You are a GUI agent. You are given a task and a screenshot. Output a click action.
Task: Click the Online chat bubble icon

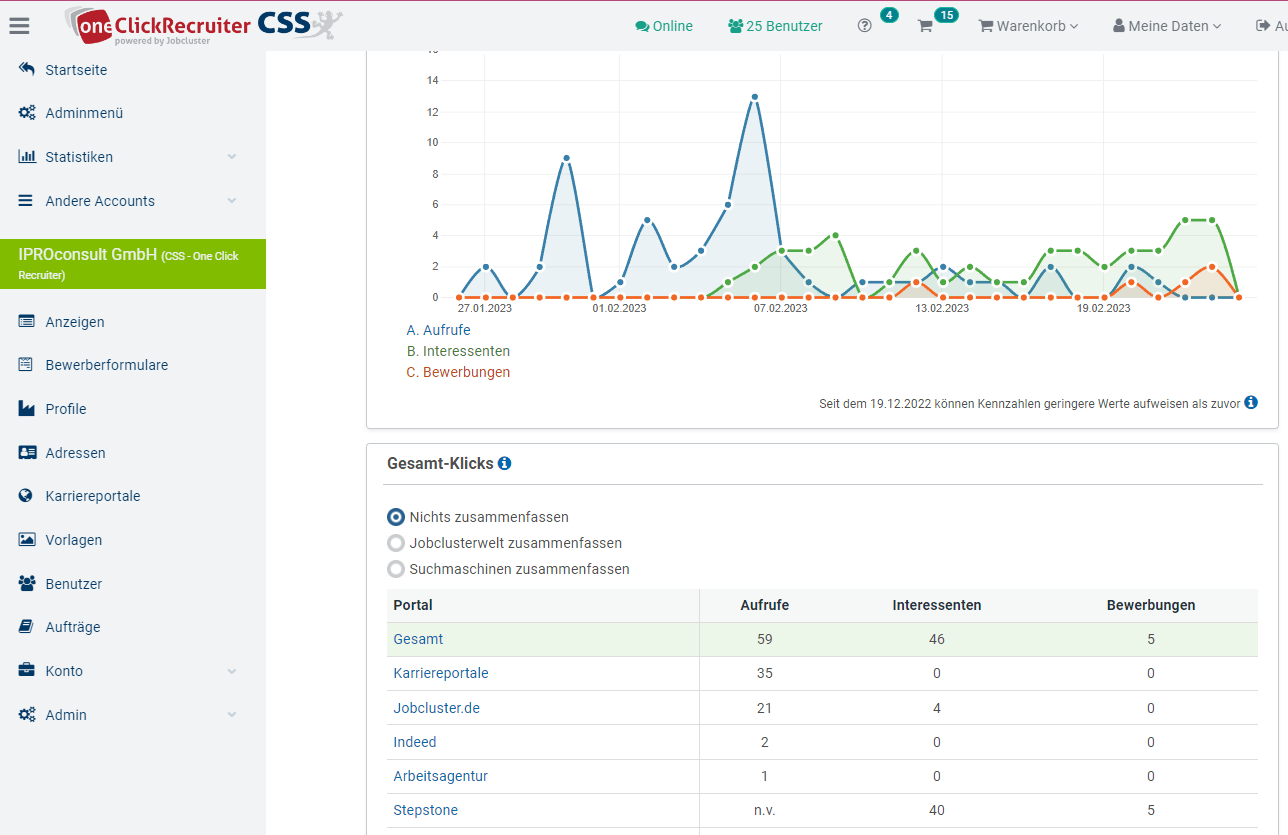pos(642,26)
